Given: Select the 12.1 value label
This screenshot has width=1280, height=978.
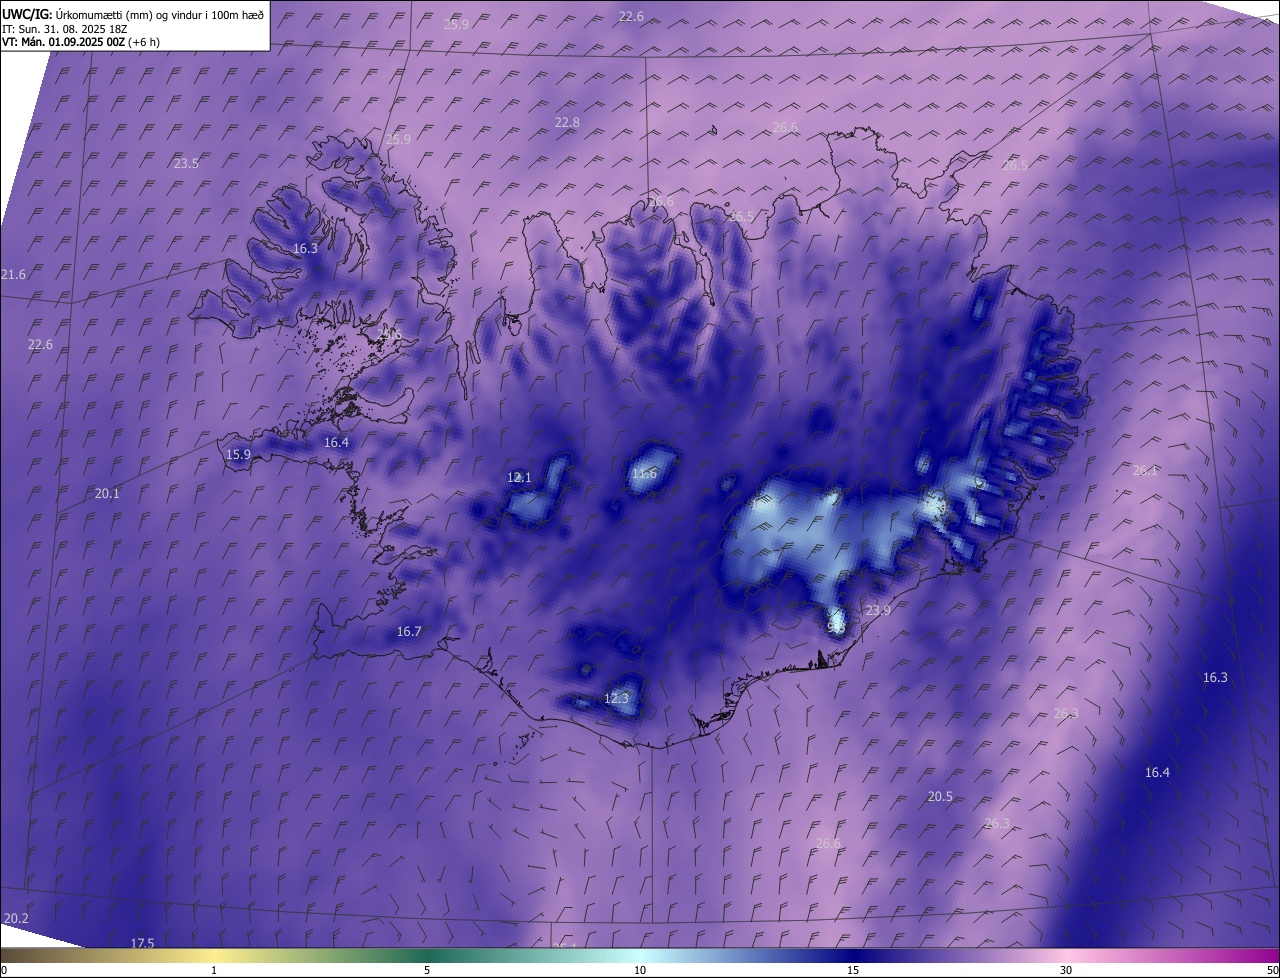Looking at the screenshot, I should point(519,478).
